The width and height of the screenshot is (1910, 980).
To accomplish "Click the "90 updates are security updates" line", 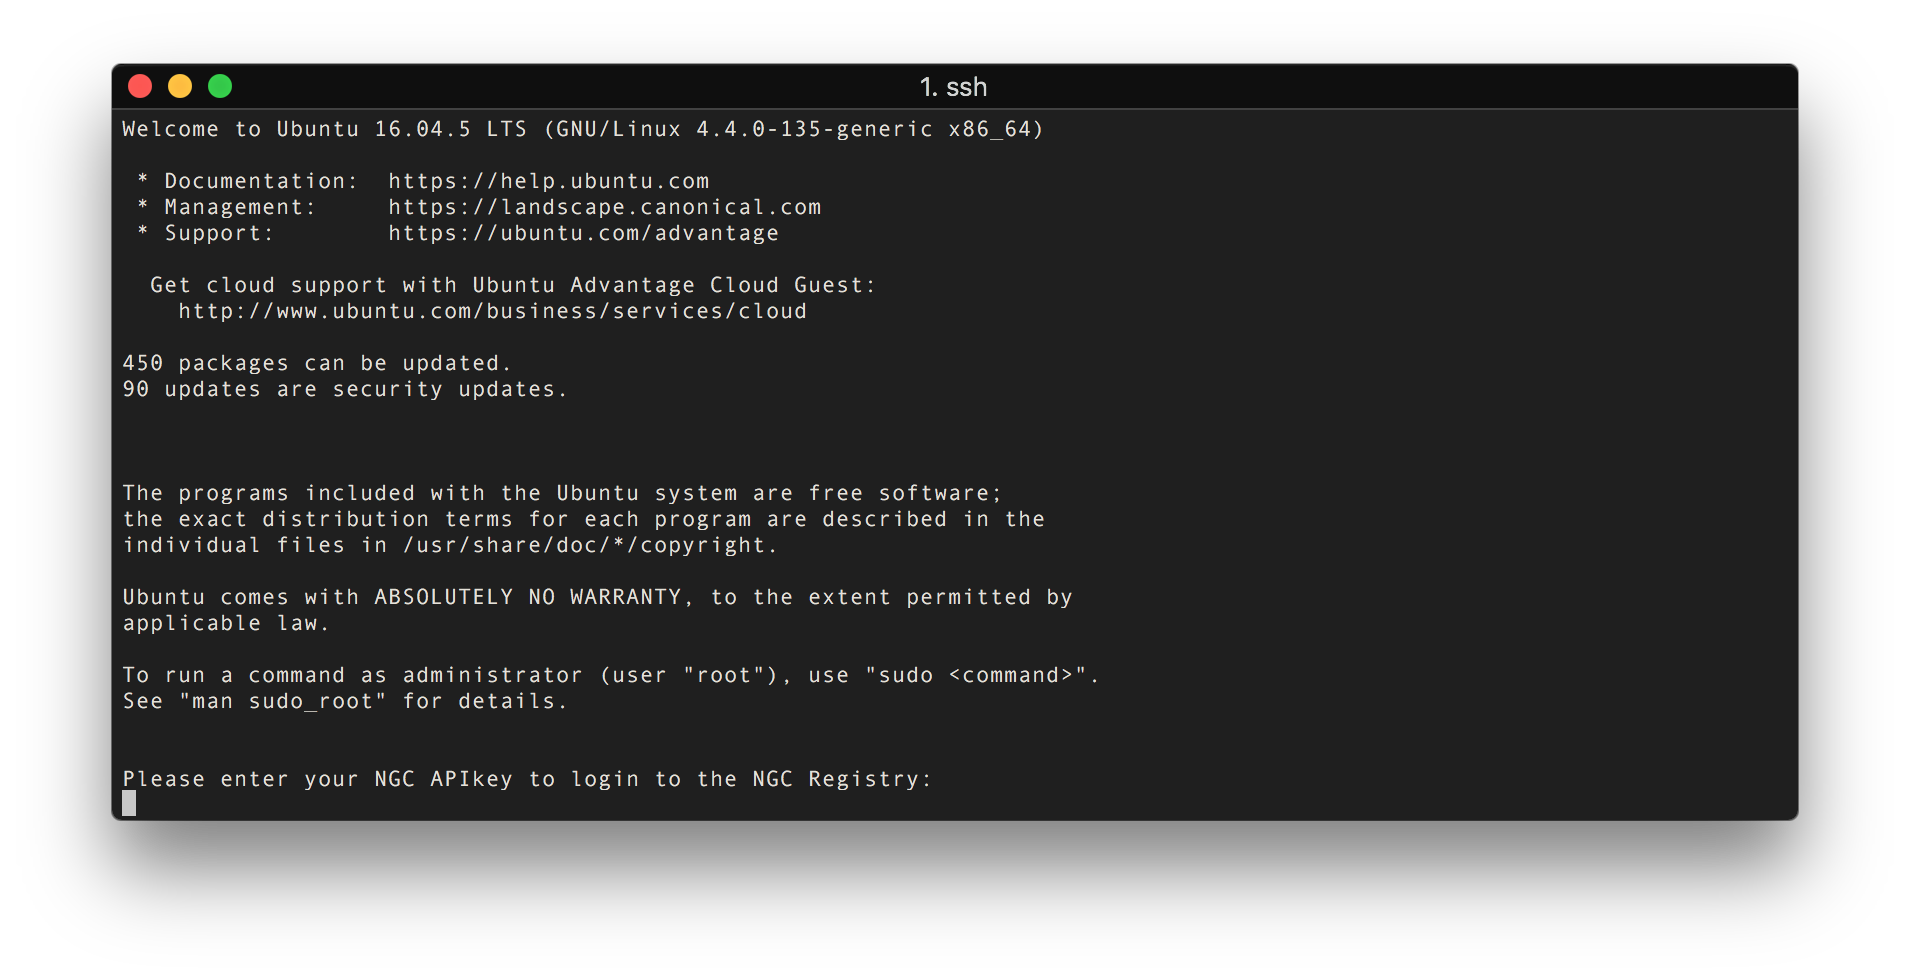I will 344,389.
